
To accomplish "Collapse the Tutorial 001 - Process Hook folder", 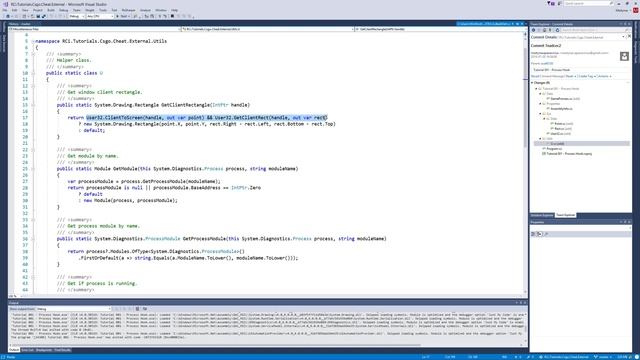I will pos(536,89).
